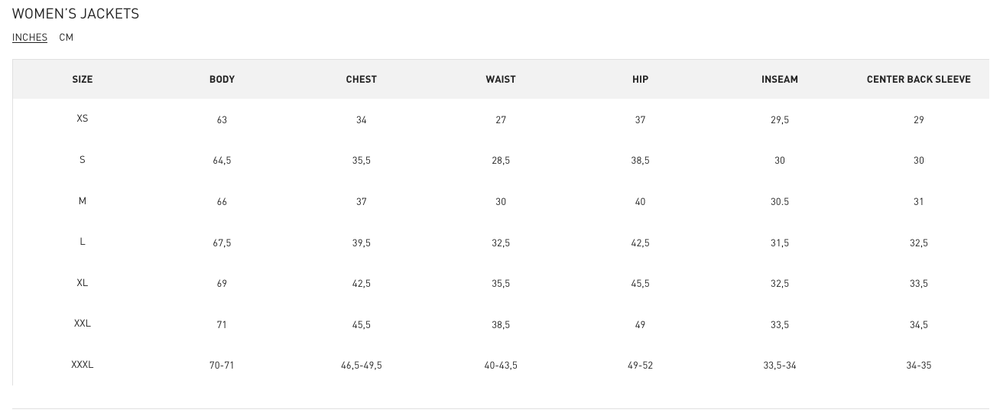
Task: Click the XXXL chest value 46,5-49,5
Action: tap(361, 366)
